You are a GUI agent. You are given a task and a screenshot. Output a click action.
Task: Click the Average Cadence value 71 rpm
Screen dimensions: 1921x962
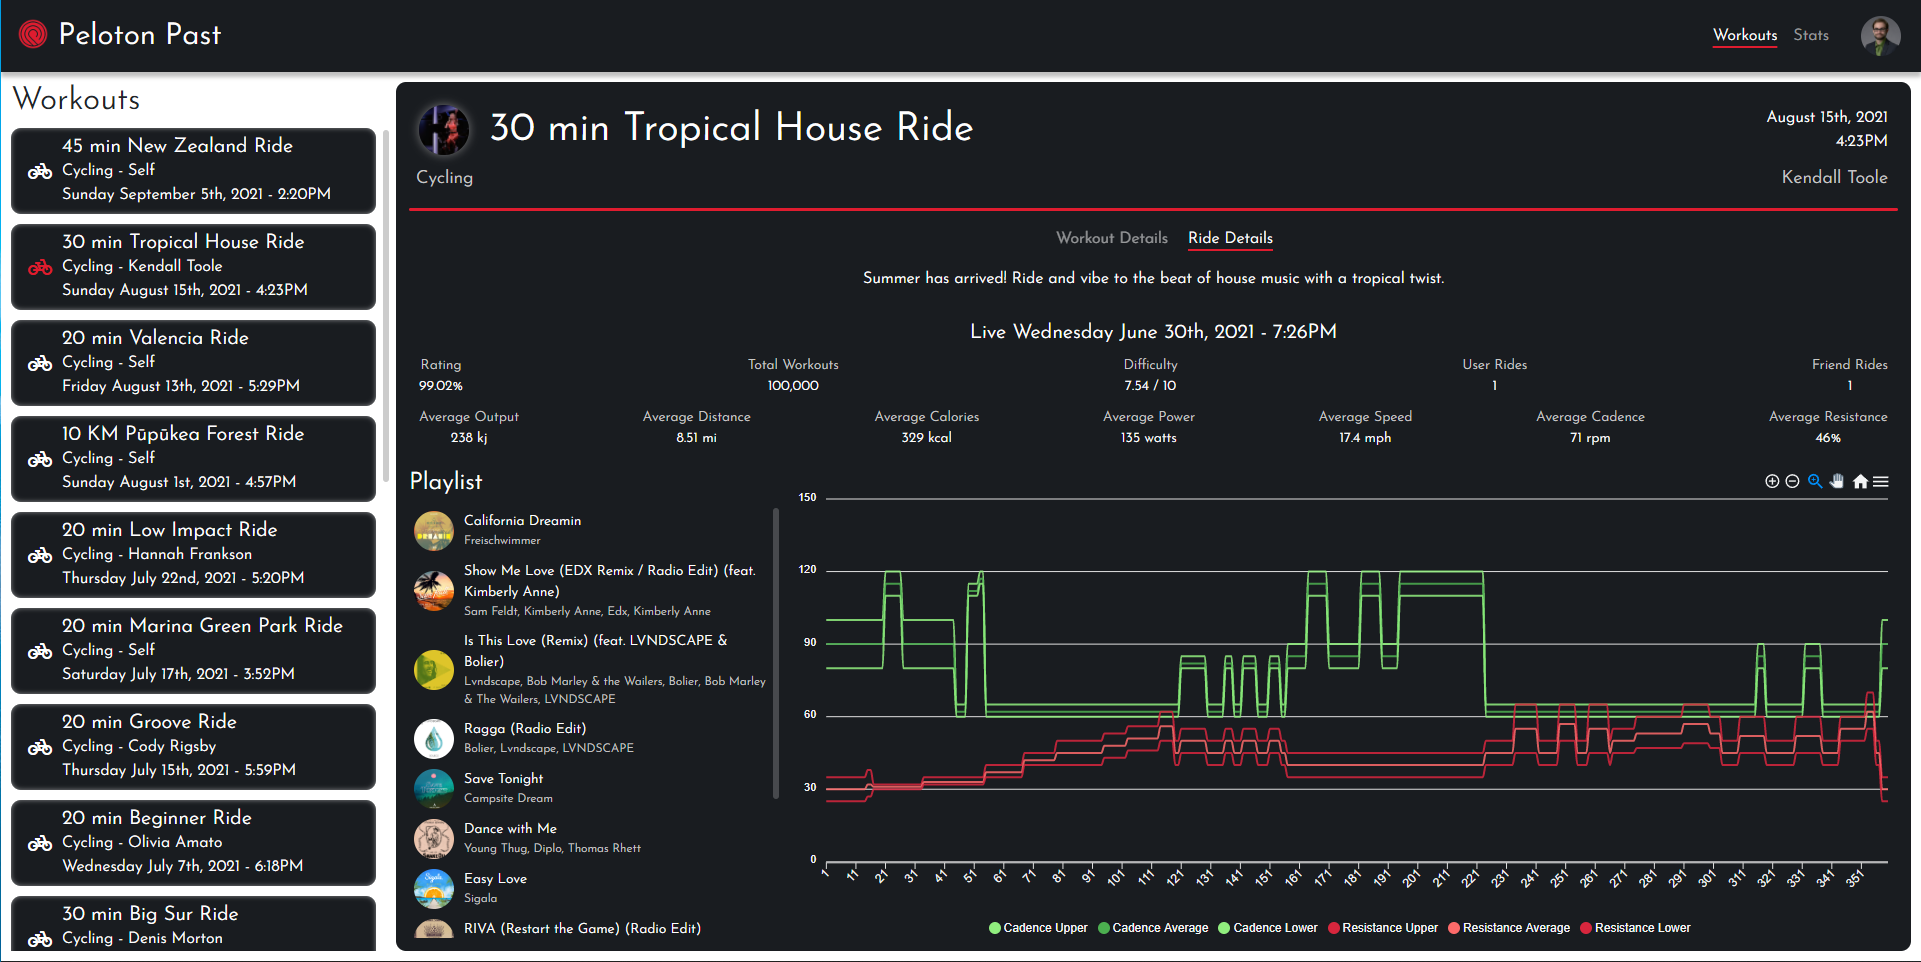(x=1590, y=438)
